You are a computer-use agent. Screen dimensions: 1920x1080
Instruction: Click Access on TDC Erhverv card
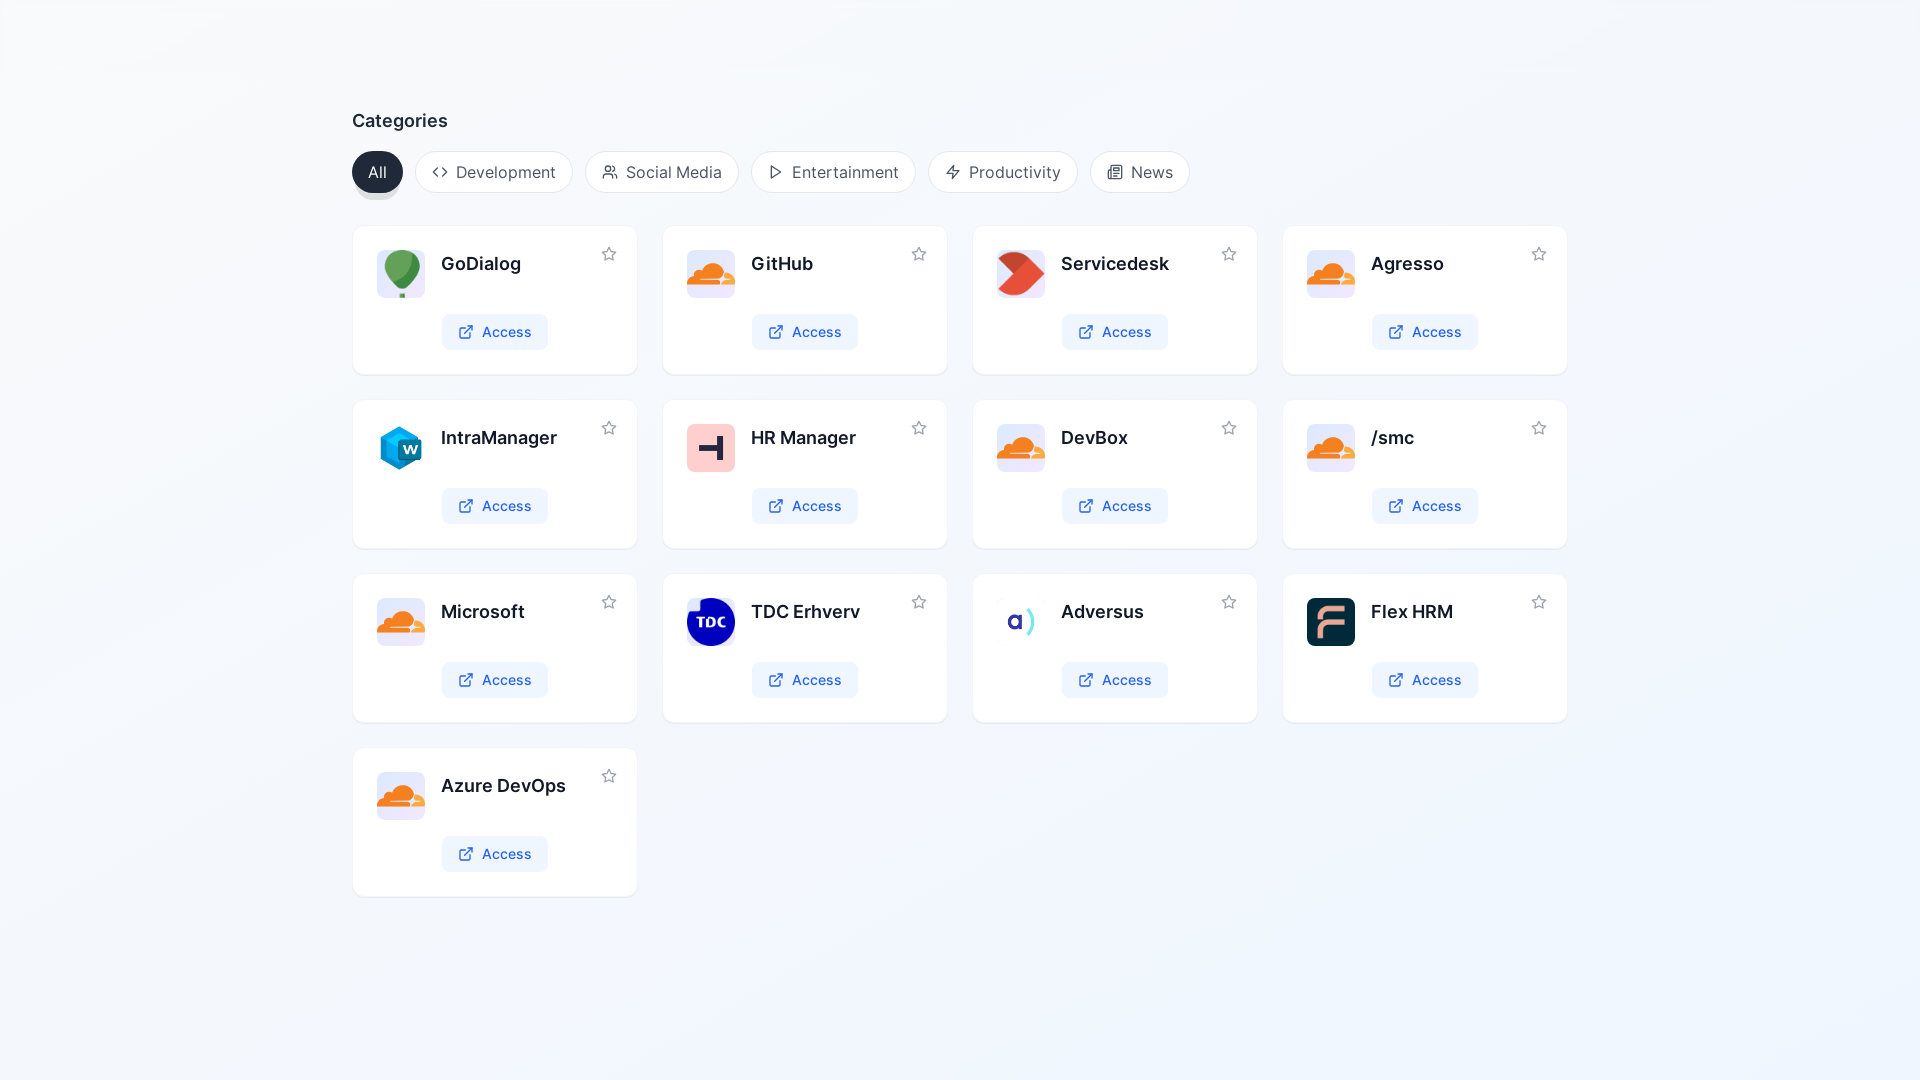tap(805, 680)
